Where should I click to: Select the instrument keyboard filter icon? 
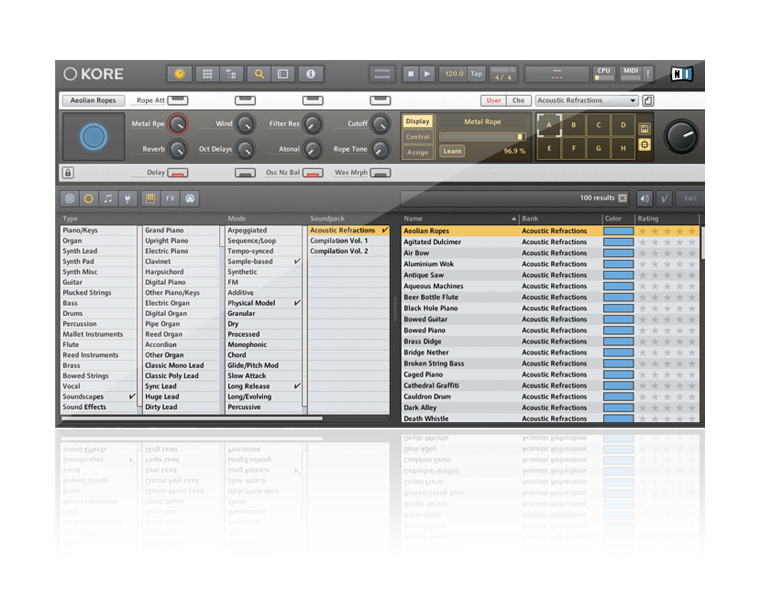click(x=150, y=198)
